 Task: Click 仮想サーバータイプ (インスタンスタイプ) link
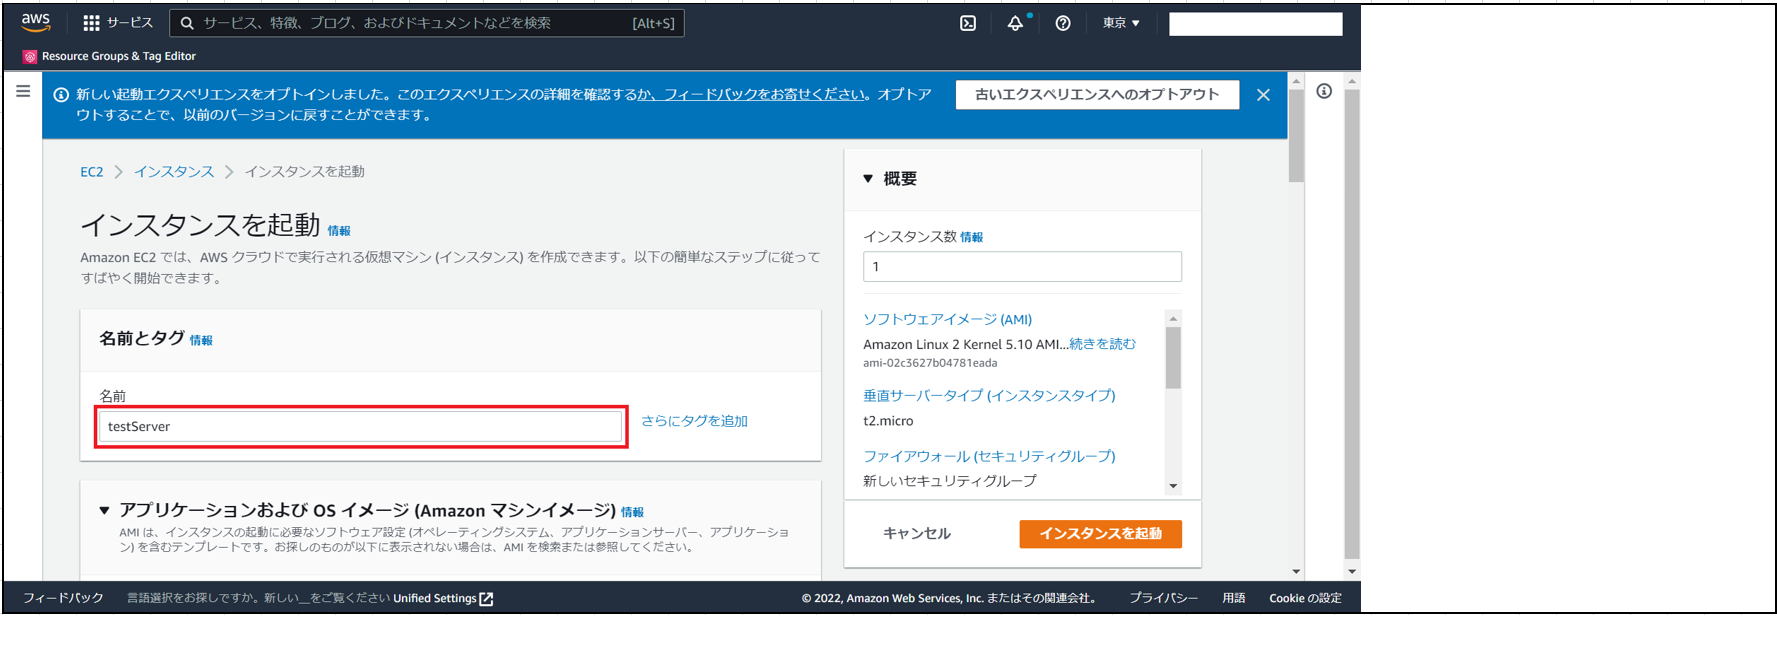point(990,396)
